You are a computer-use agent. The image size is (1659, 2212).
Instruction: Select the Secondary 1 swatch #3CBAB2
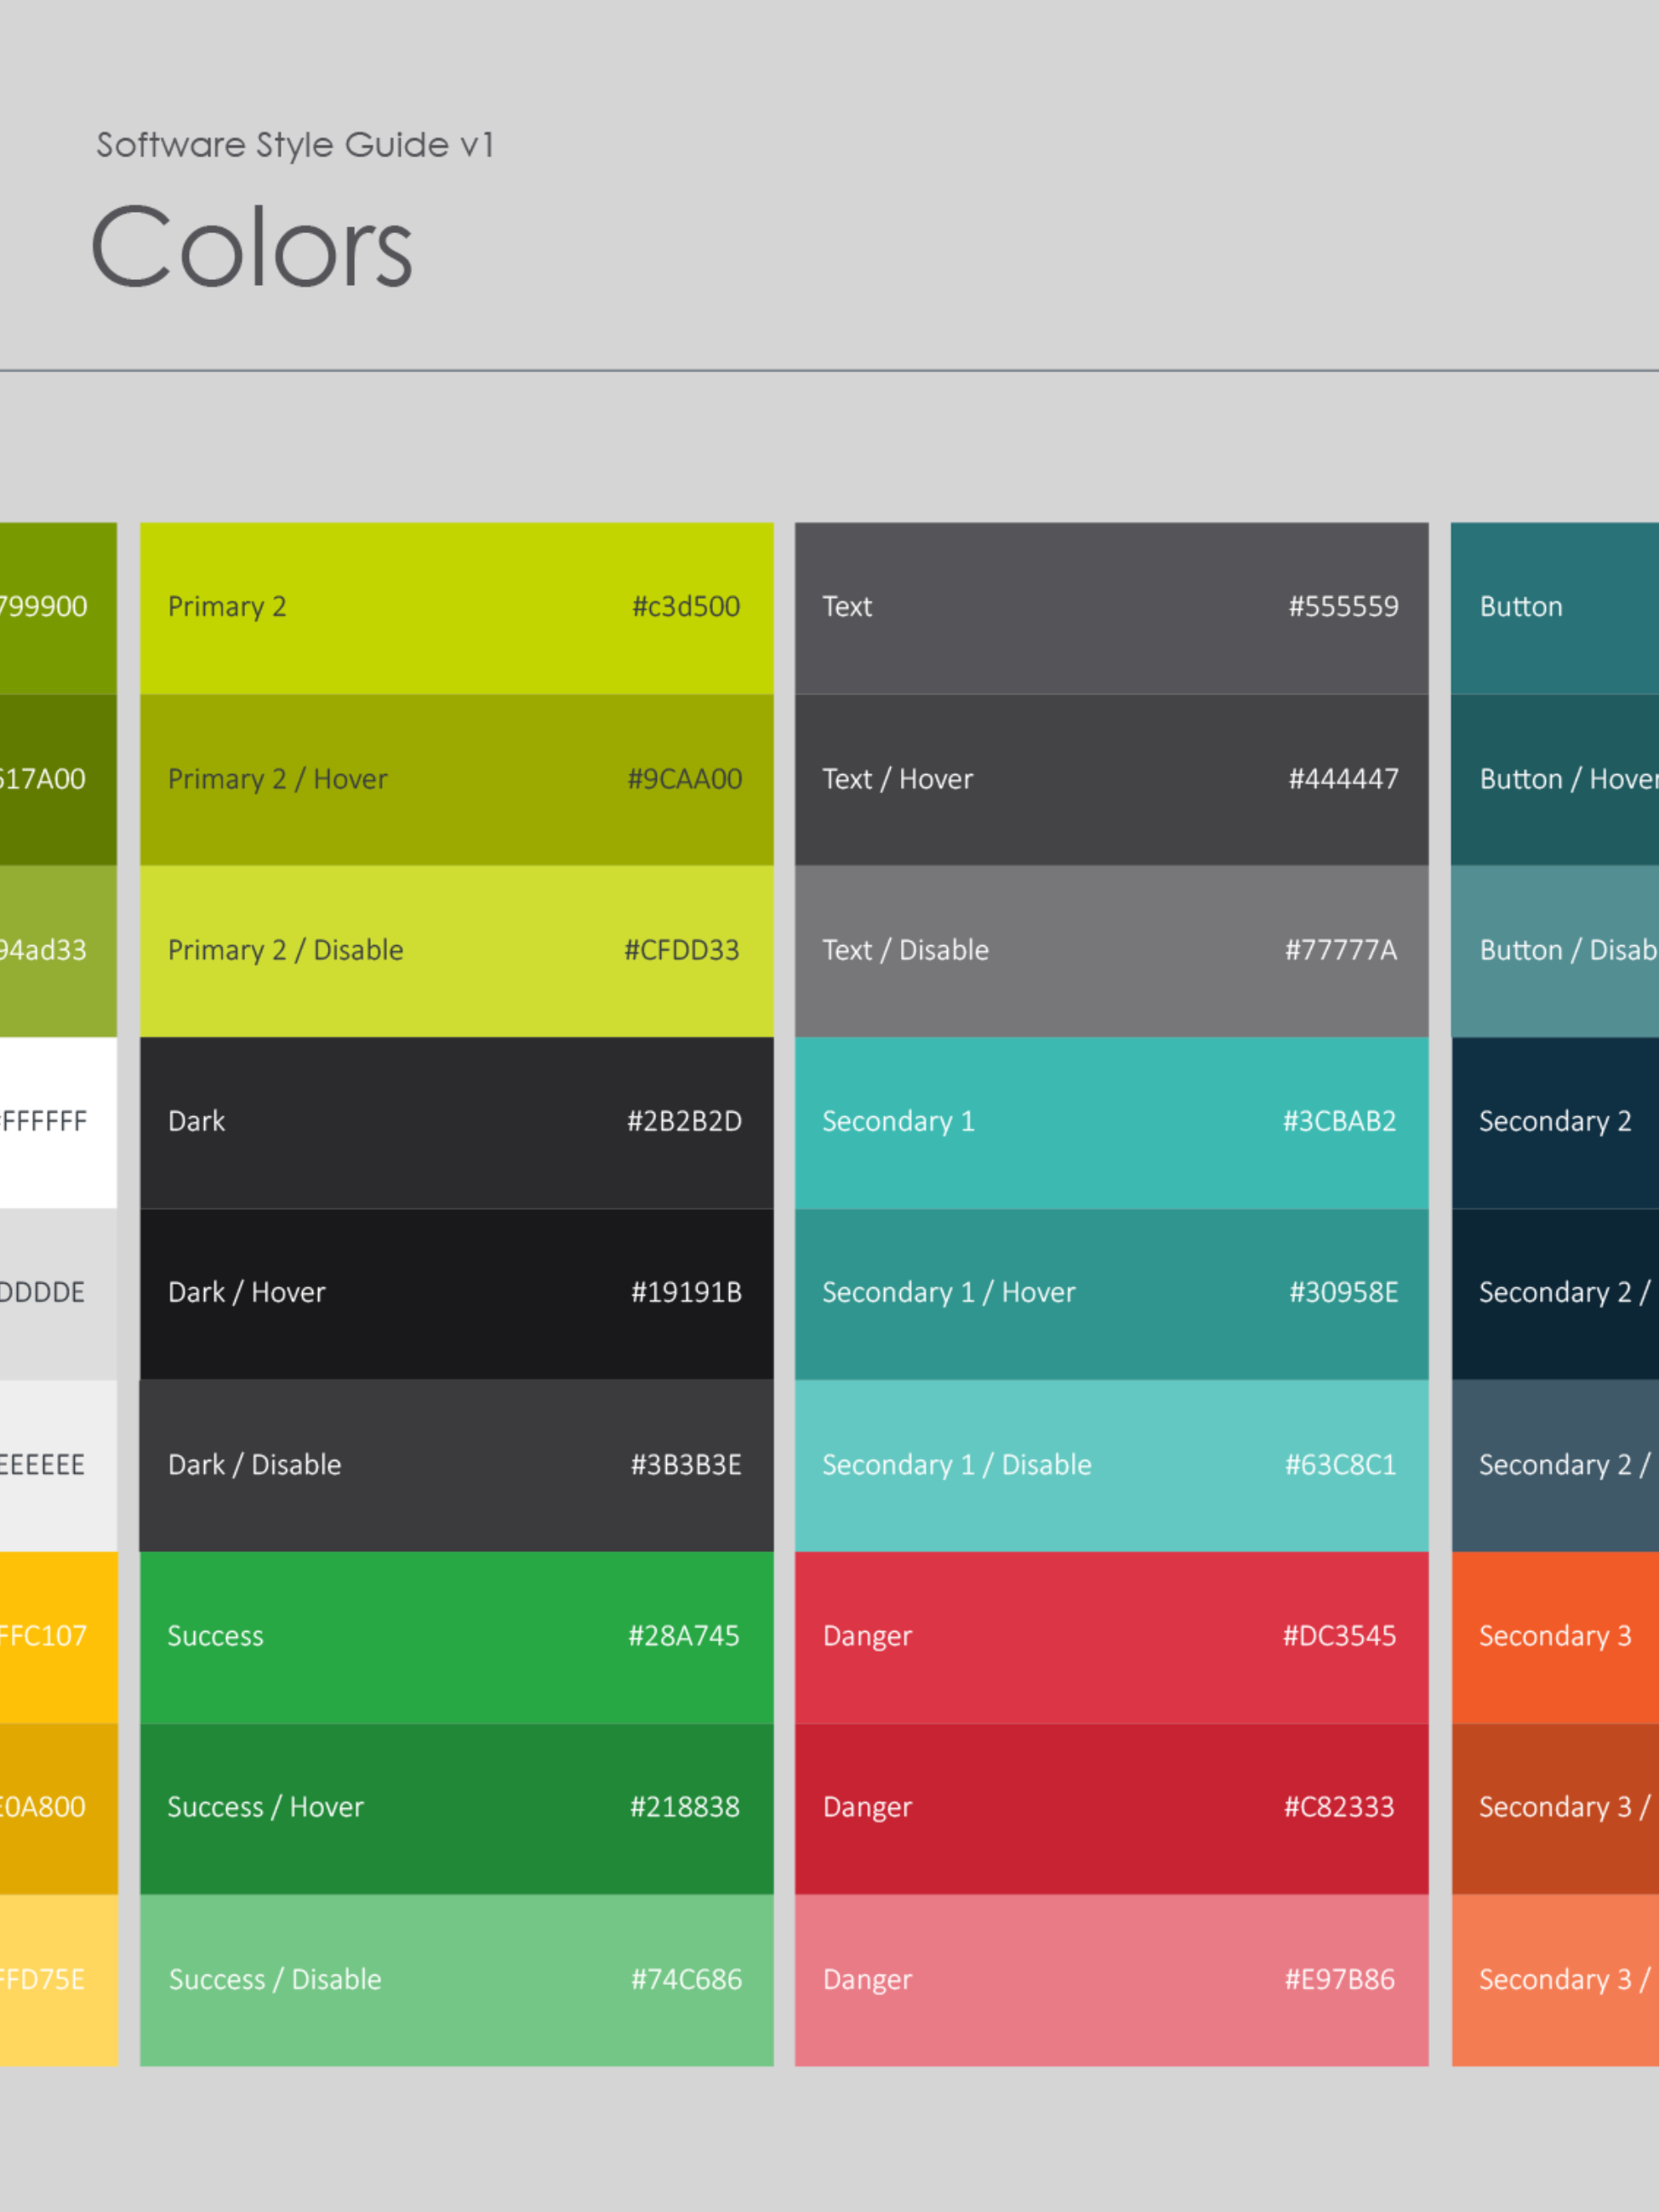coord(1111,1123)
